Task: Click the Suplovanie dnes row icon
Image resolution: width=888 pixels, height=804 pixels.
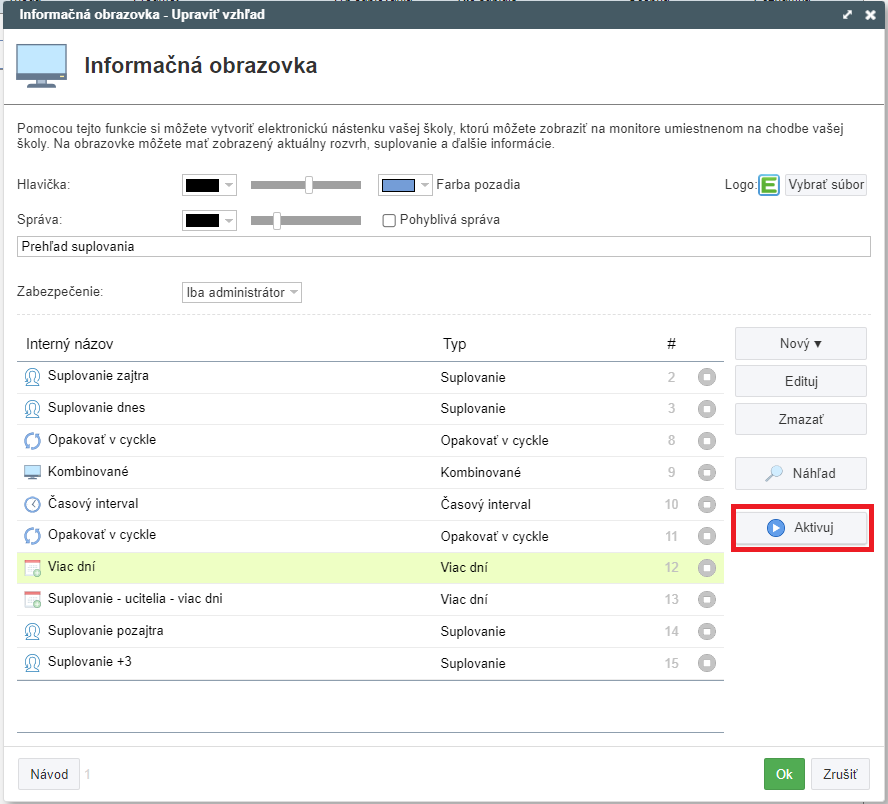Action: coord(32,408)
